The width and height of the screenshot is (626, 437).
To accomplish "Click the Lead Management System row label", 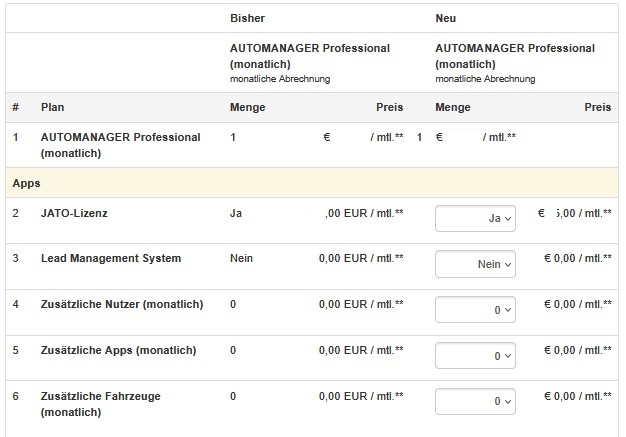I will (110, 258).
